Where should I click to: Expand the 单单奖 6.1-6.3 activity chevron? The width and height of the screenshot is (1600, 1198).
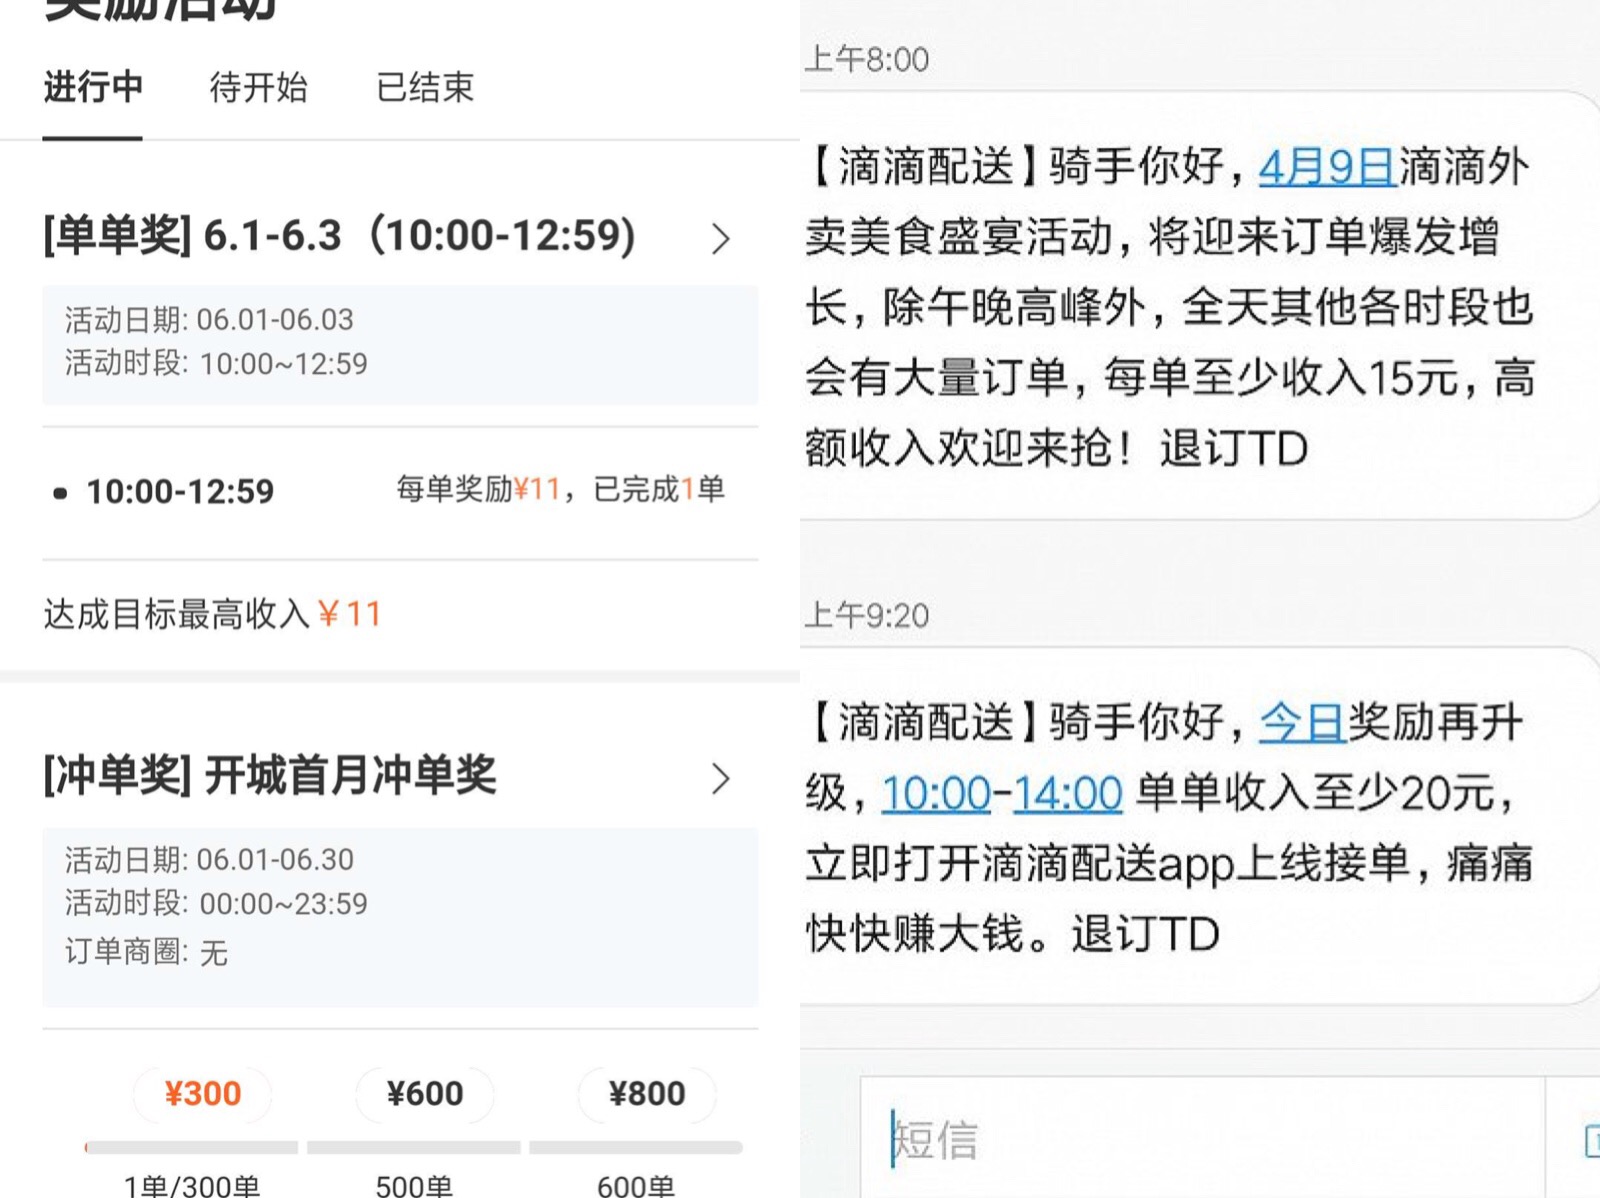pyautogui.click(x=721, y=238)
